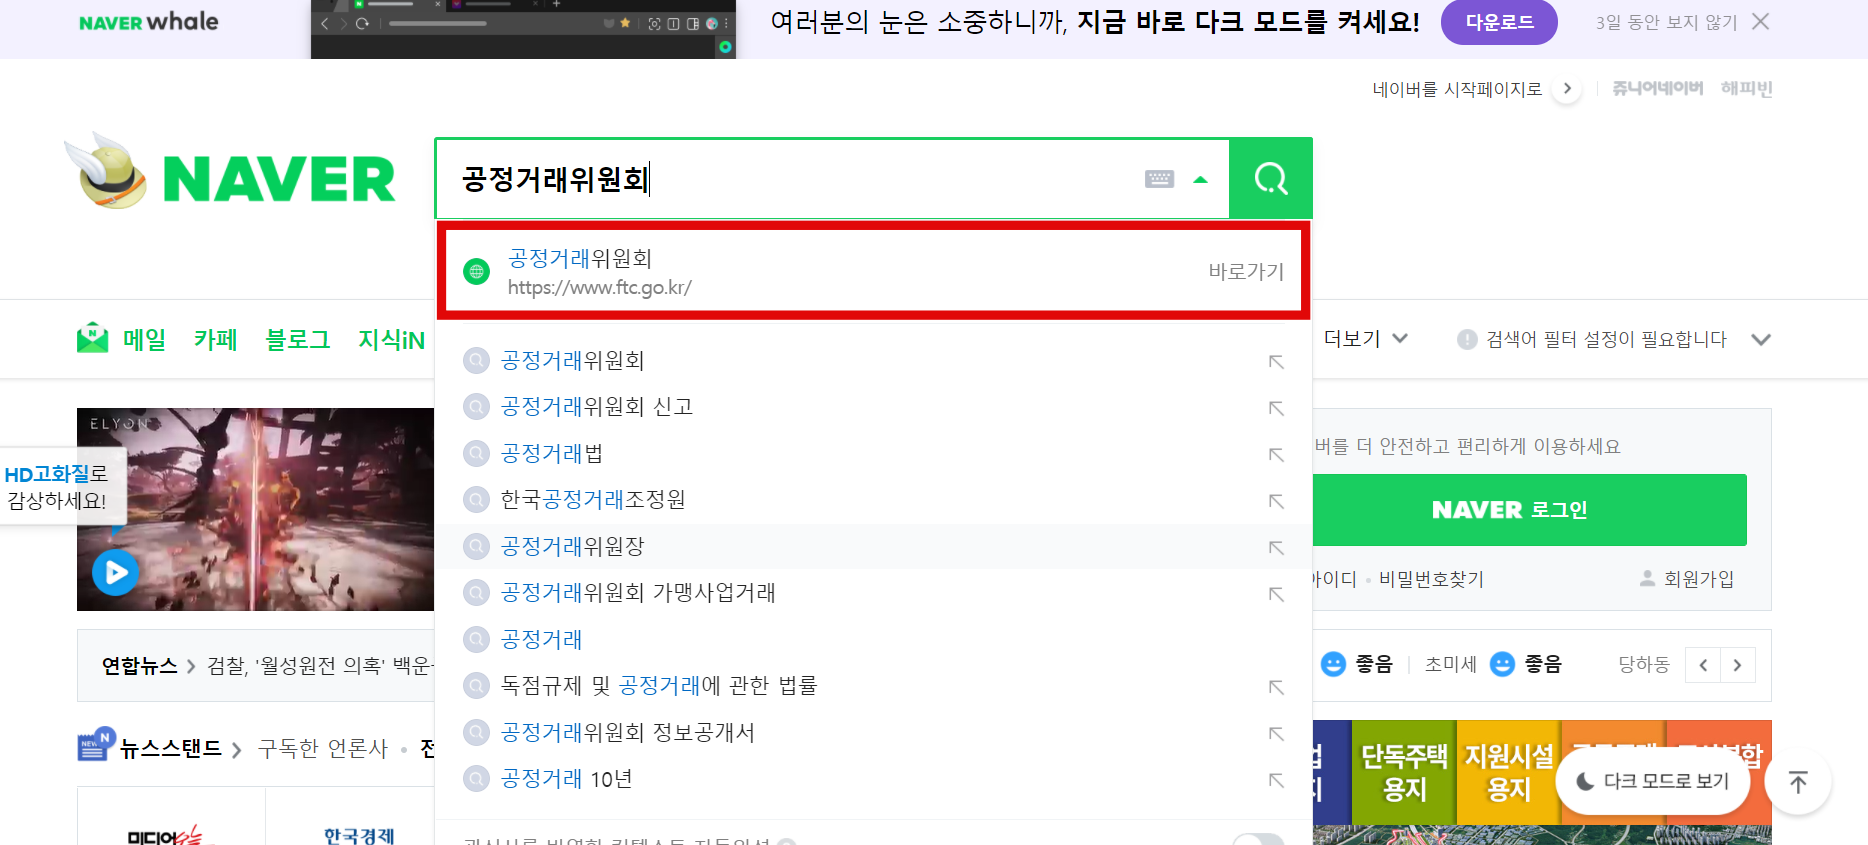Image resolution: width=1868 pixels, height=845 pixels.
Task: Open the 비밀번호찾기 link
Action: [1431, 579]
